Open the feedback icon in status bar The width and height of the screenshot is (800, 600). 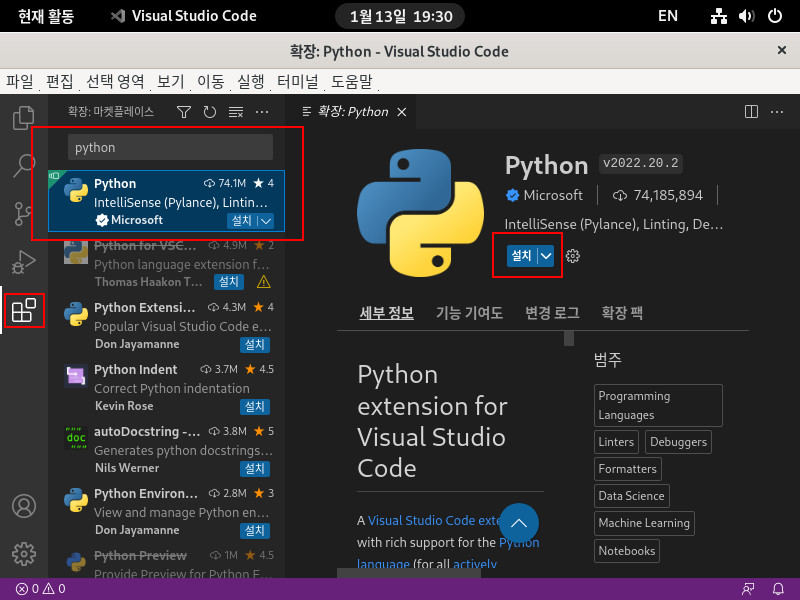coord(748,589)
